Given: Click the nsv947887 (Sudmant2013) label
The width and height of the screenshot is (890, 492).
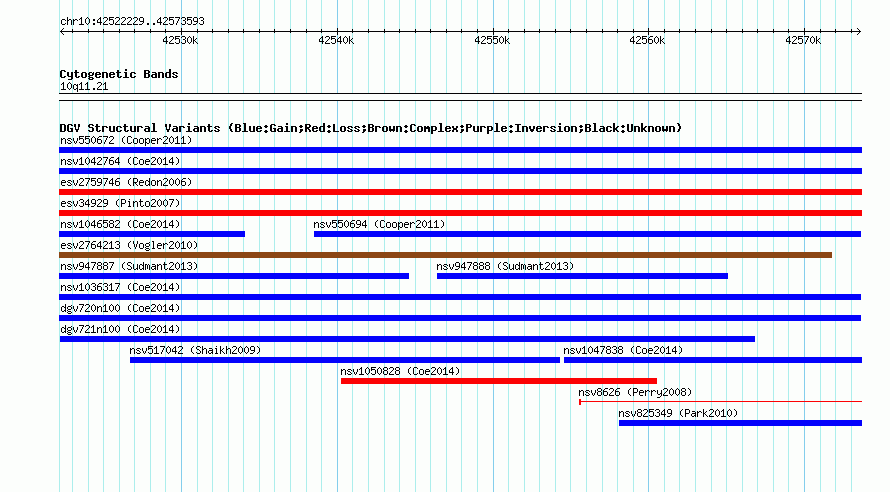Looking at the screenshot, I should pos(129,266).
